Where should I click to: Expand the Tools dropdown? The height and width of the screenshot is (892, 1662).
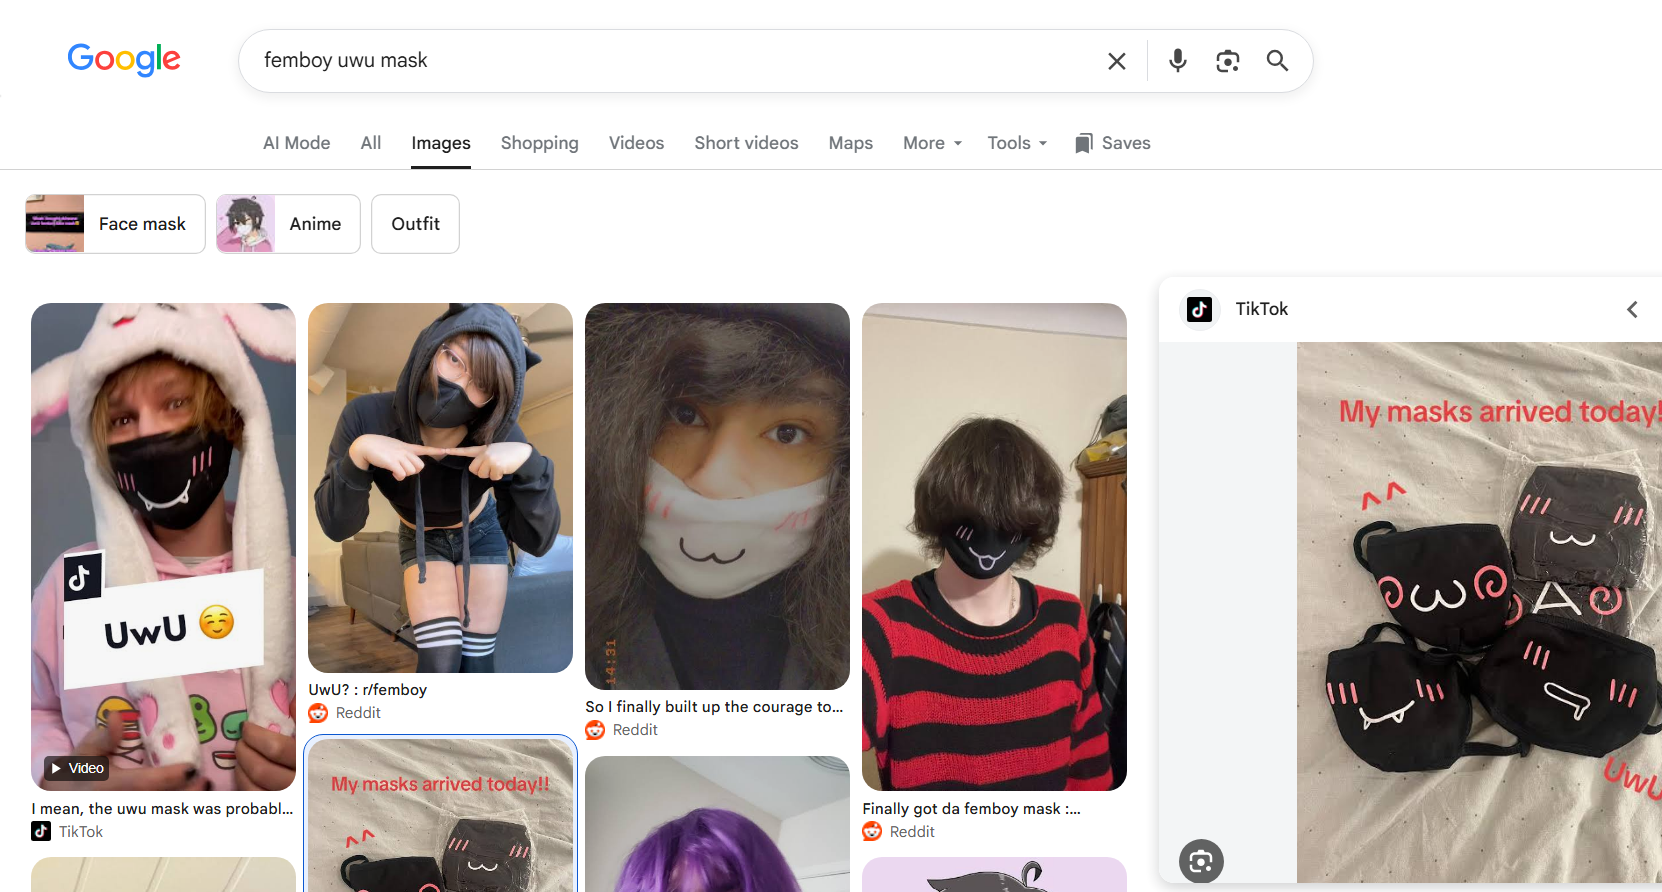tap(1017, 143)
